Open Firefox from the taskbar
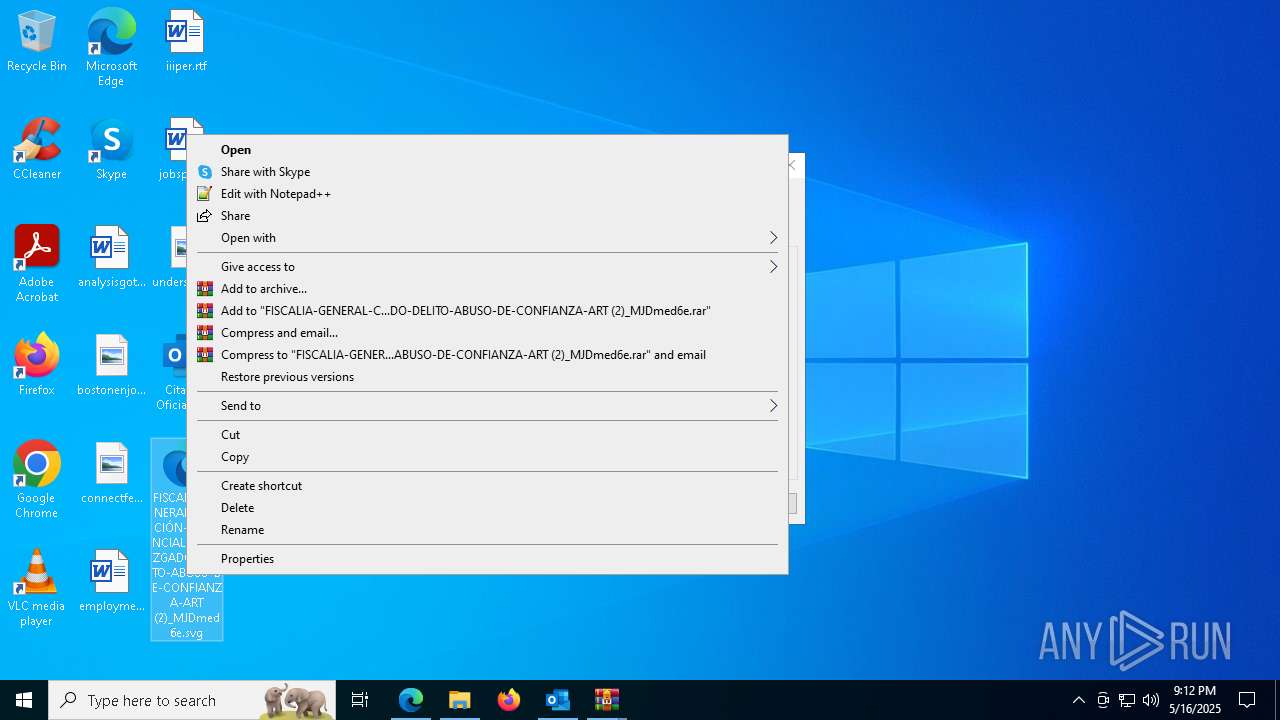Screen dimensions: 1280x720 coord(509,700)
